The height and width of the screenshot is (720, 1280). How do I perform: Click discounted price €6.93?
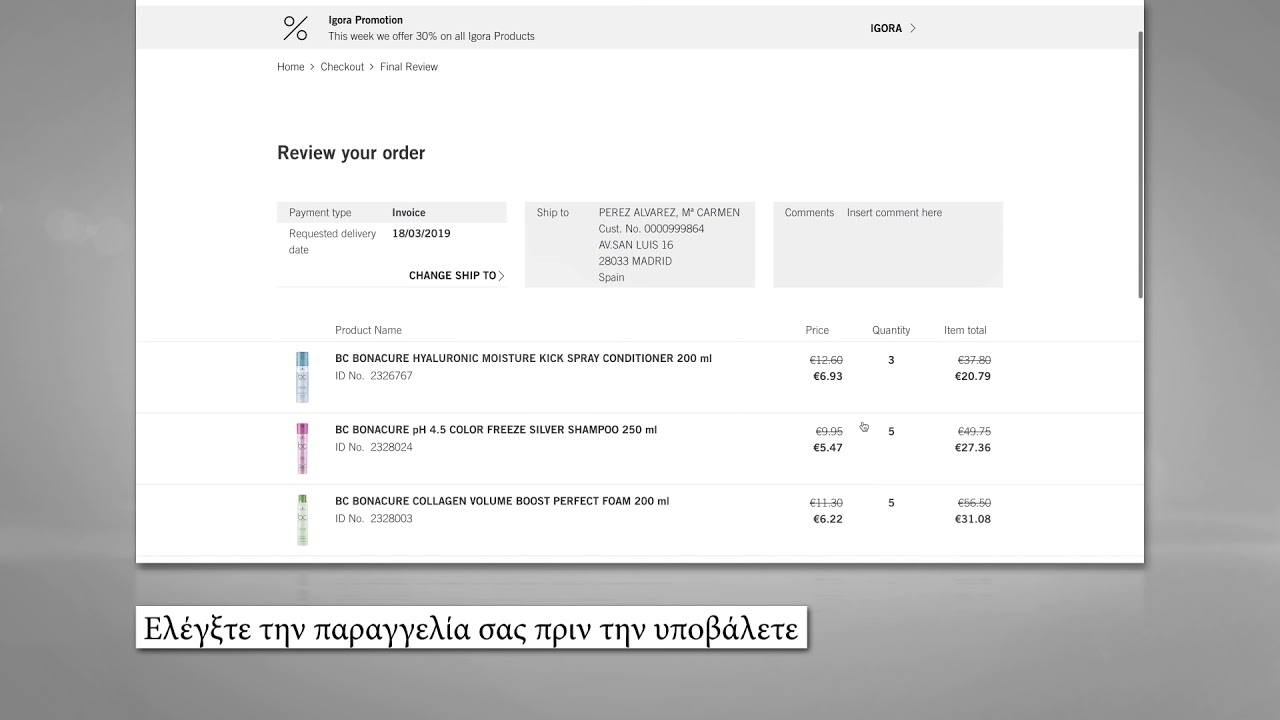(828, 376)
